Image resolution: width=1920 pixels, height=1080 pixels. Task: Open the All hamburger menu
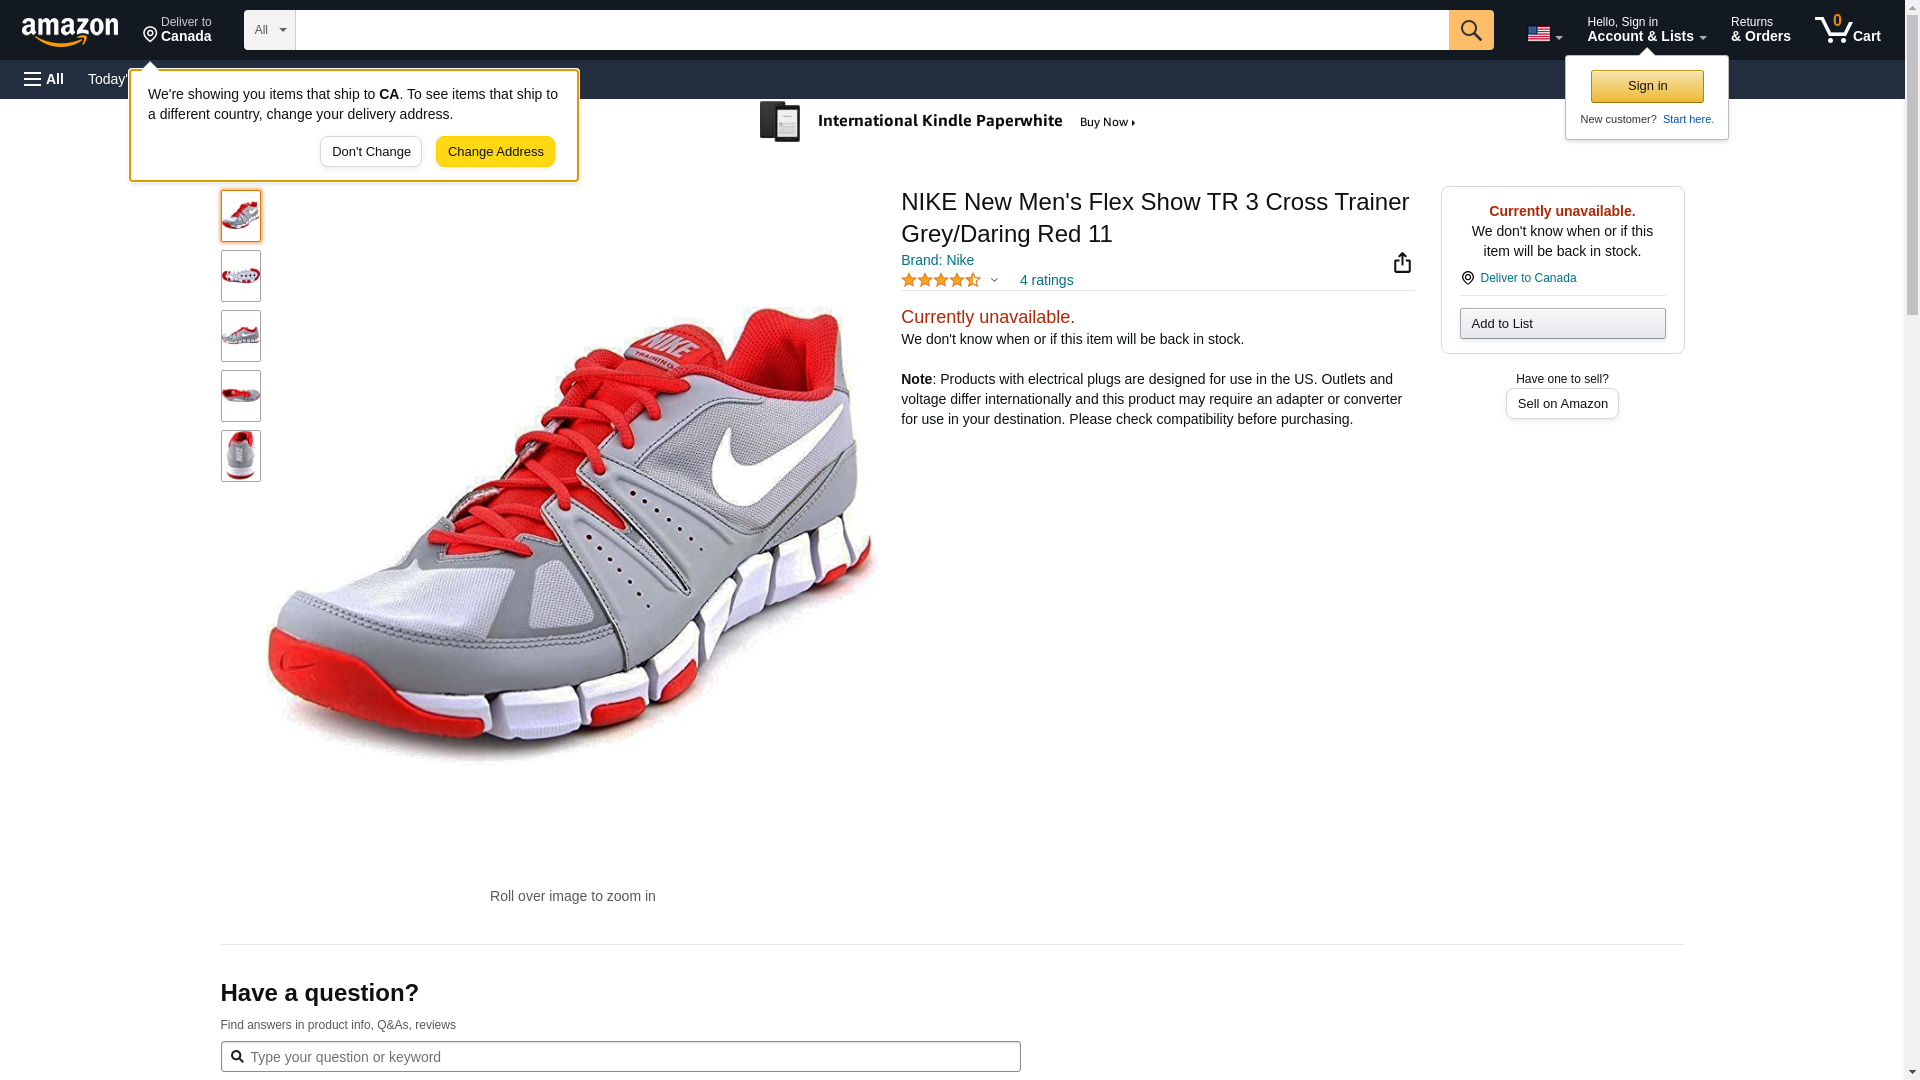tap(44, 79)
